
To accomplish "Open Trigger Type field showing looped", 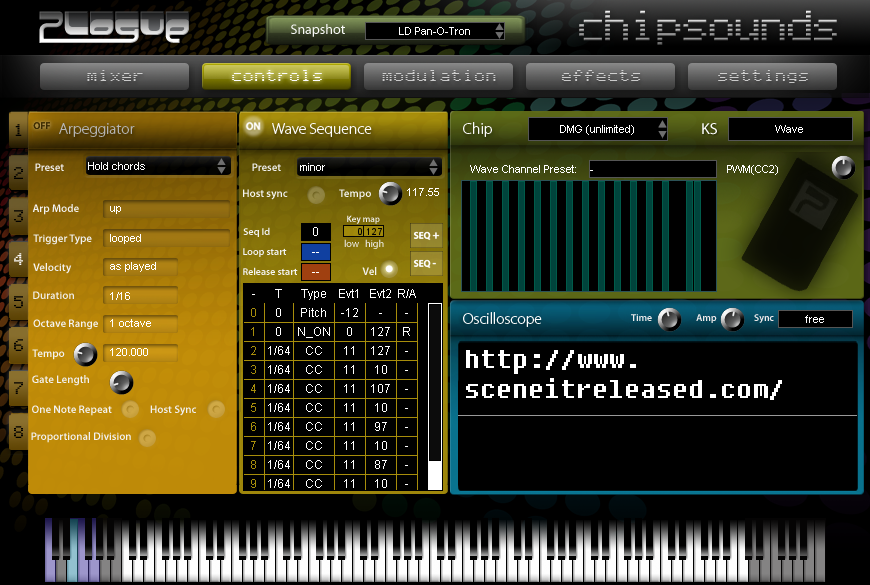I will point(166,238).
